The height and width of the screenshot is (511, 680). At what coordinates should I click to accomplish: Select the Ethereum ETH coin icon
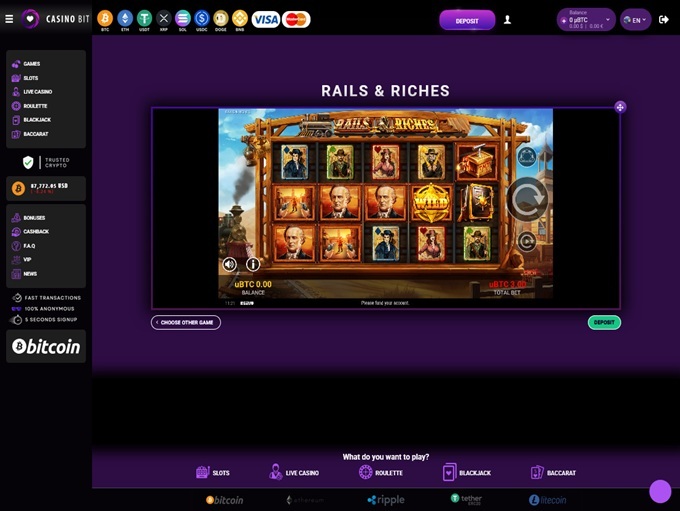click(125, 18)
